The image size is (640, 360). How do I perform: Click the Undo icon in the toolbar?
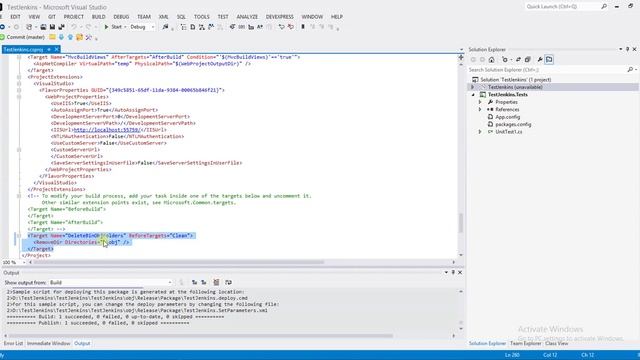73,27
